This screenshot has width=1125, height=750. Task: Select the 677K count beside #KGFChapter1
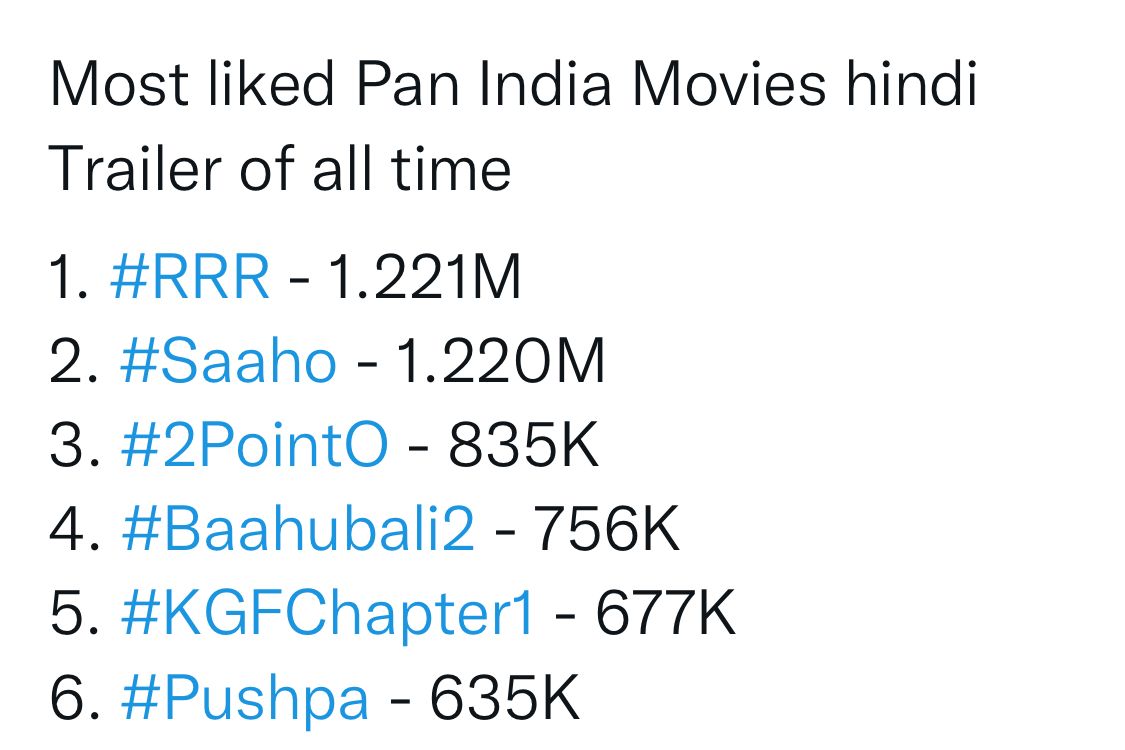(665, 615)
